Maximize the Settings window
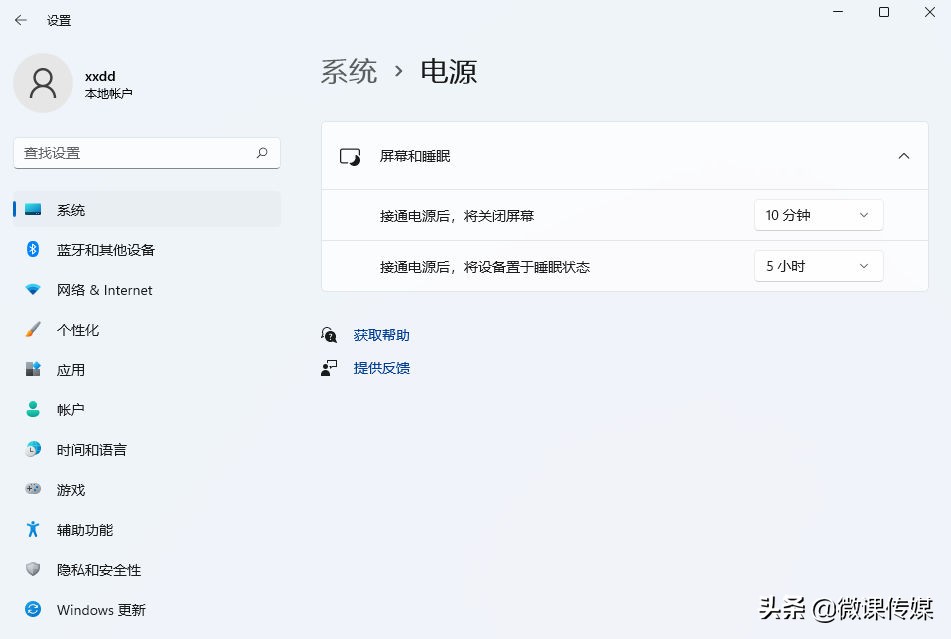Viewport: 951px width, 639px height. 884,12
